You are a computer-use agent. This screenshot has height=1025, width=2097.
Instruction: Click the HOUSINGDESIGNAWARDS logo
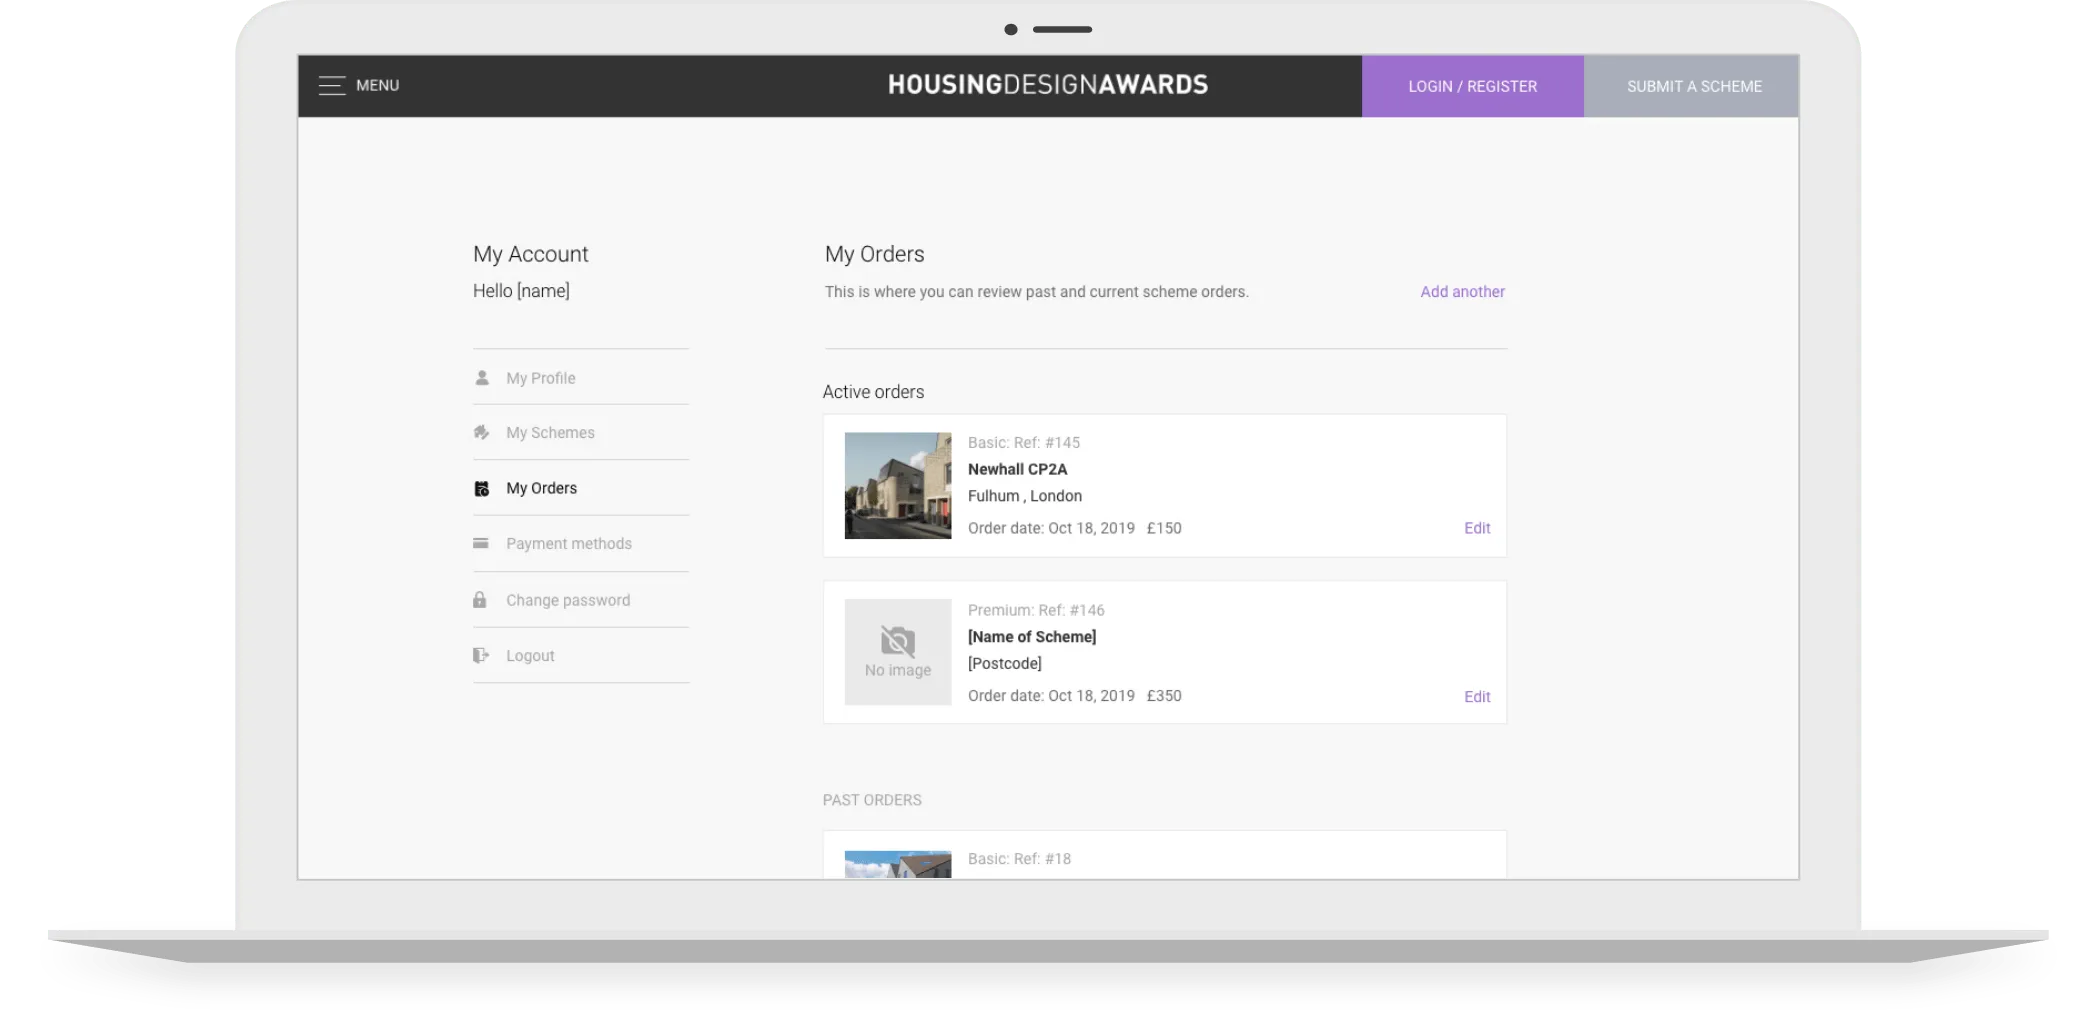[x=1048, y=85]
